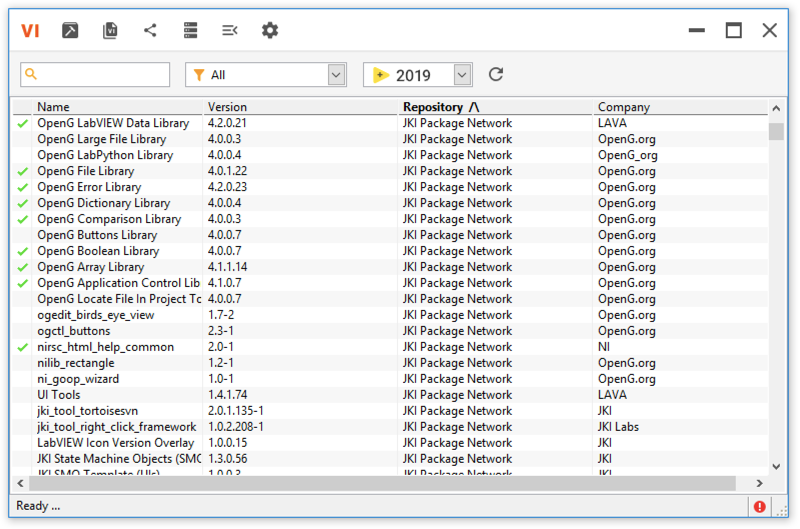Select the UI Tools package

point(390,395)
